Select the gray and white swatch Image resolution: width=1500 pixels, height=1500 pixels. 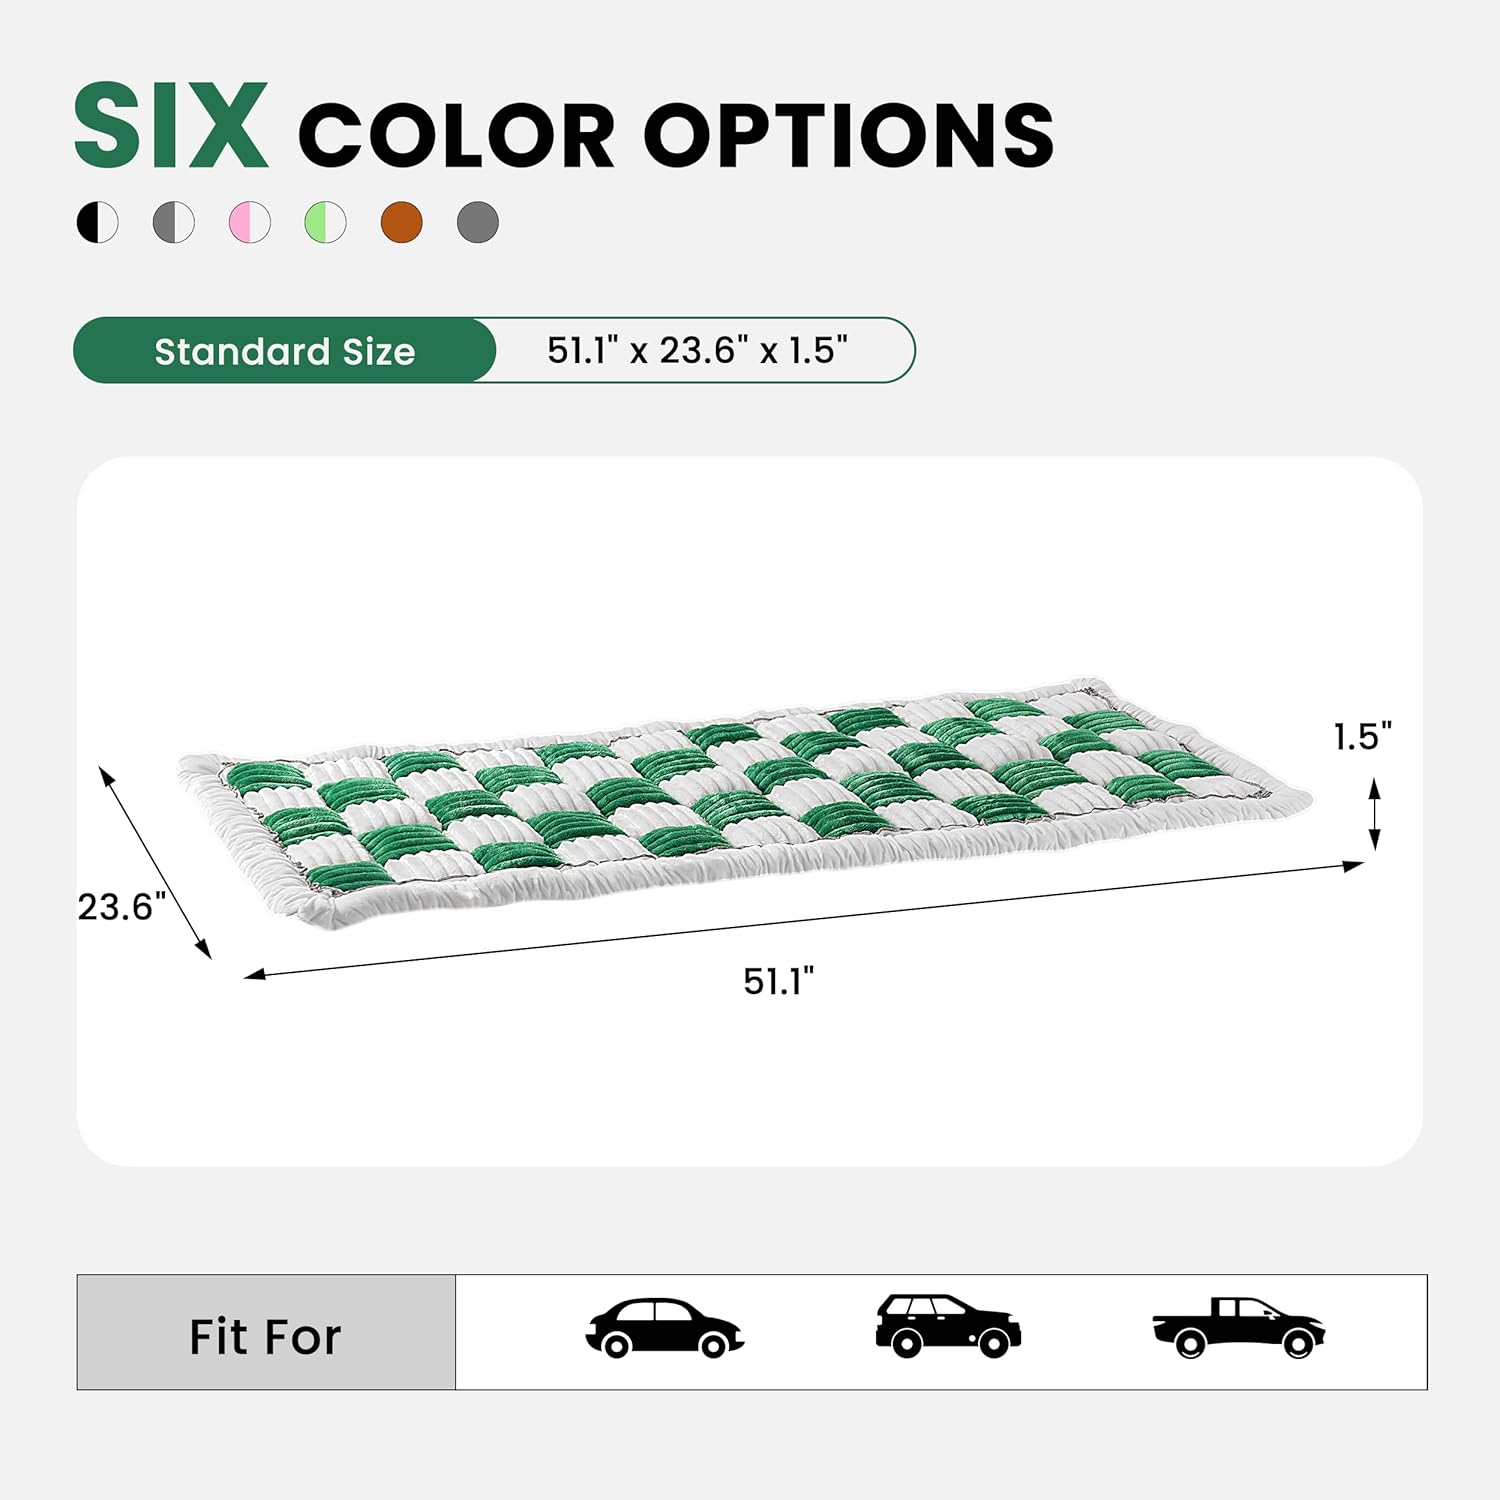[174, 222]
